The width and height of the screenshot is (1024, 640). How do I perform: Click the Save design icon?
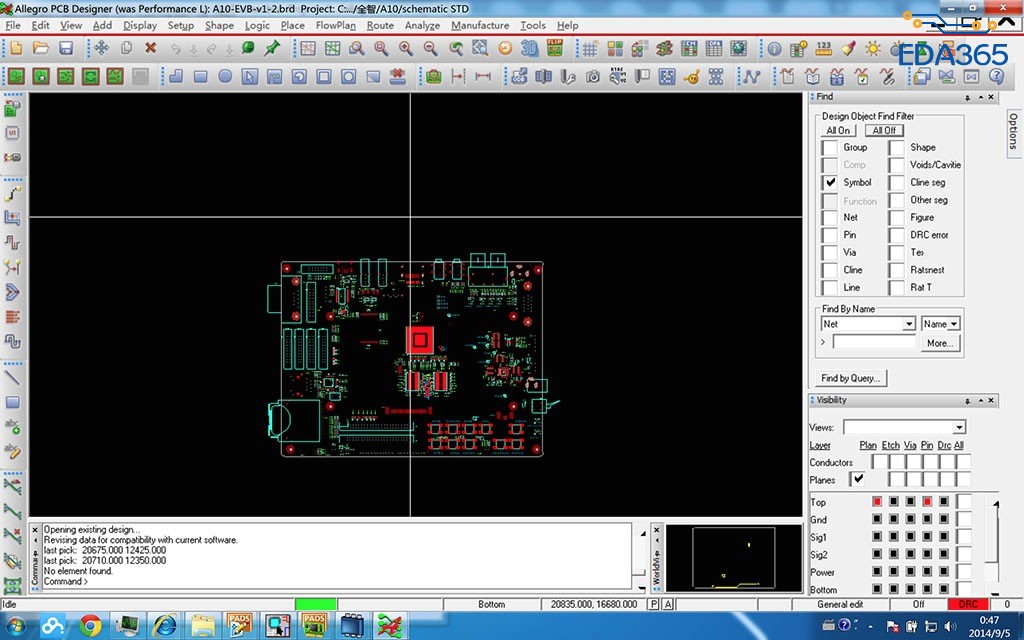[x=65, y=48]
